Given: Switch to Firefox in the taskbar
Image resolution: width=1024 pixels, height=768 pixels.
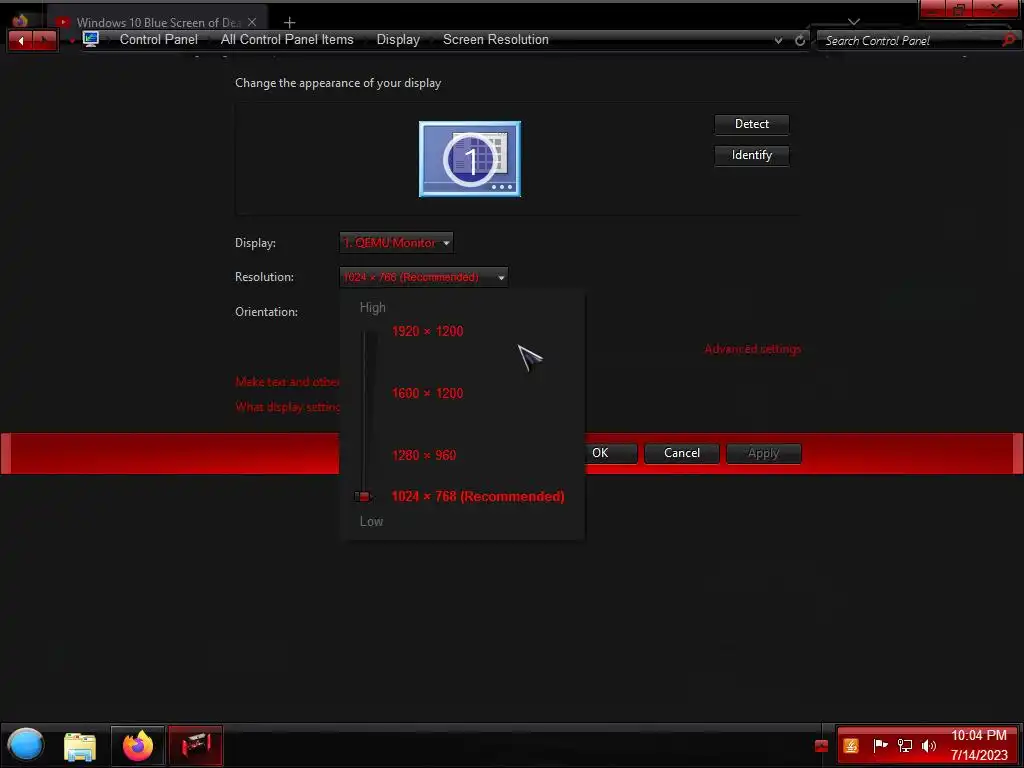Looking at the screenshot, I should click(x=137, y=746).
